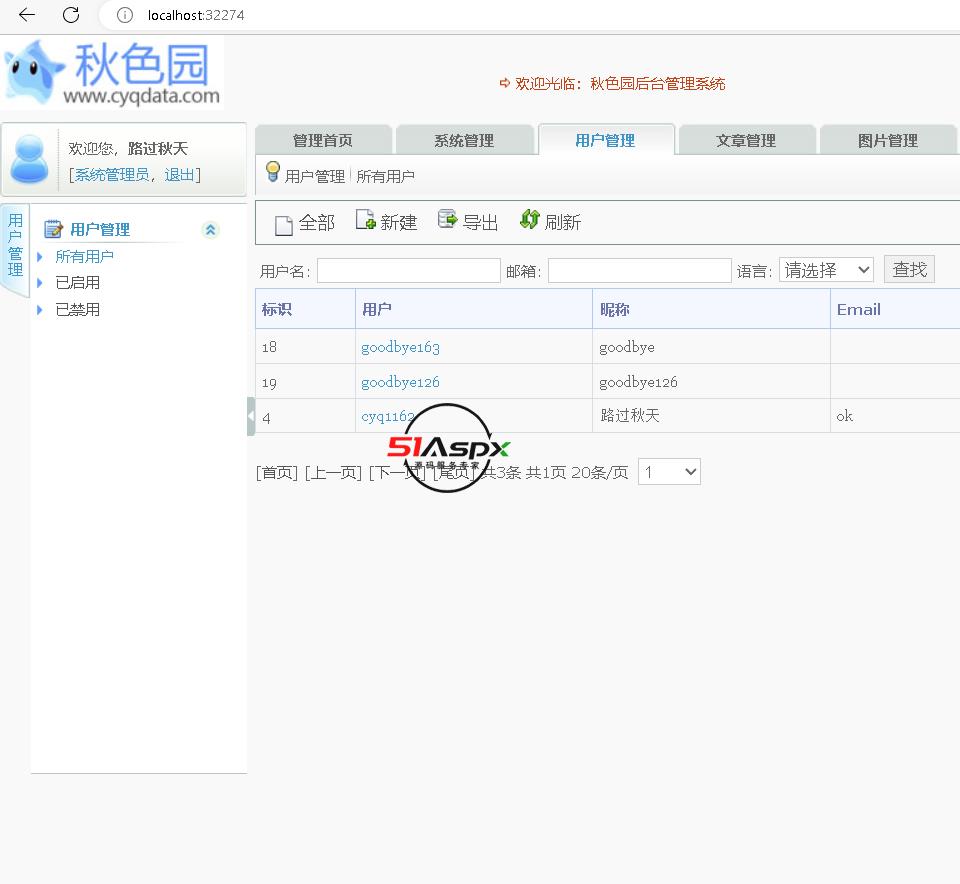Image resolution: width=960 pixels, height=884 pixels.
Task: Click the 查找 search button
Action: click(909, 269)
